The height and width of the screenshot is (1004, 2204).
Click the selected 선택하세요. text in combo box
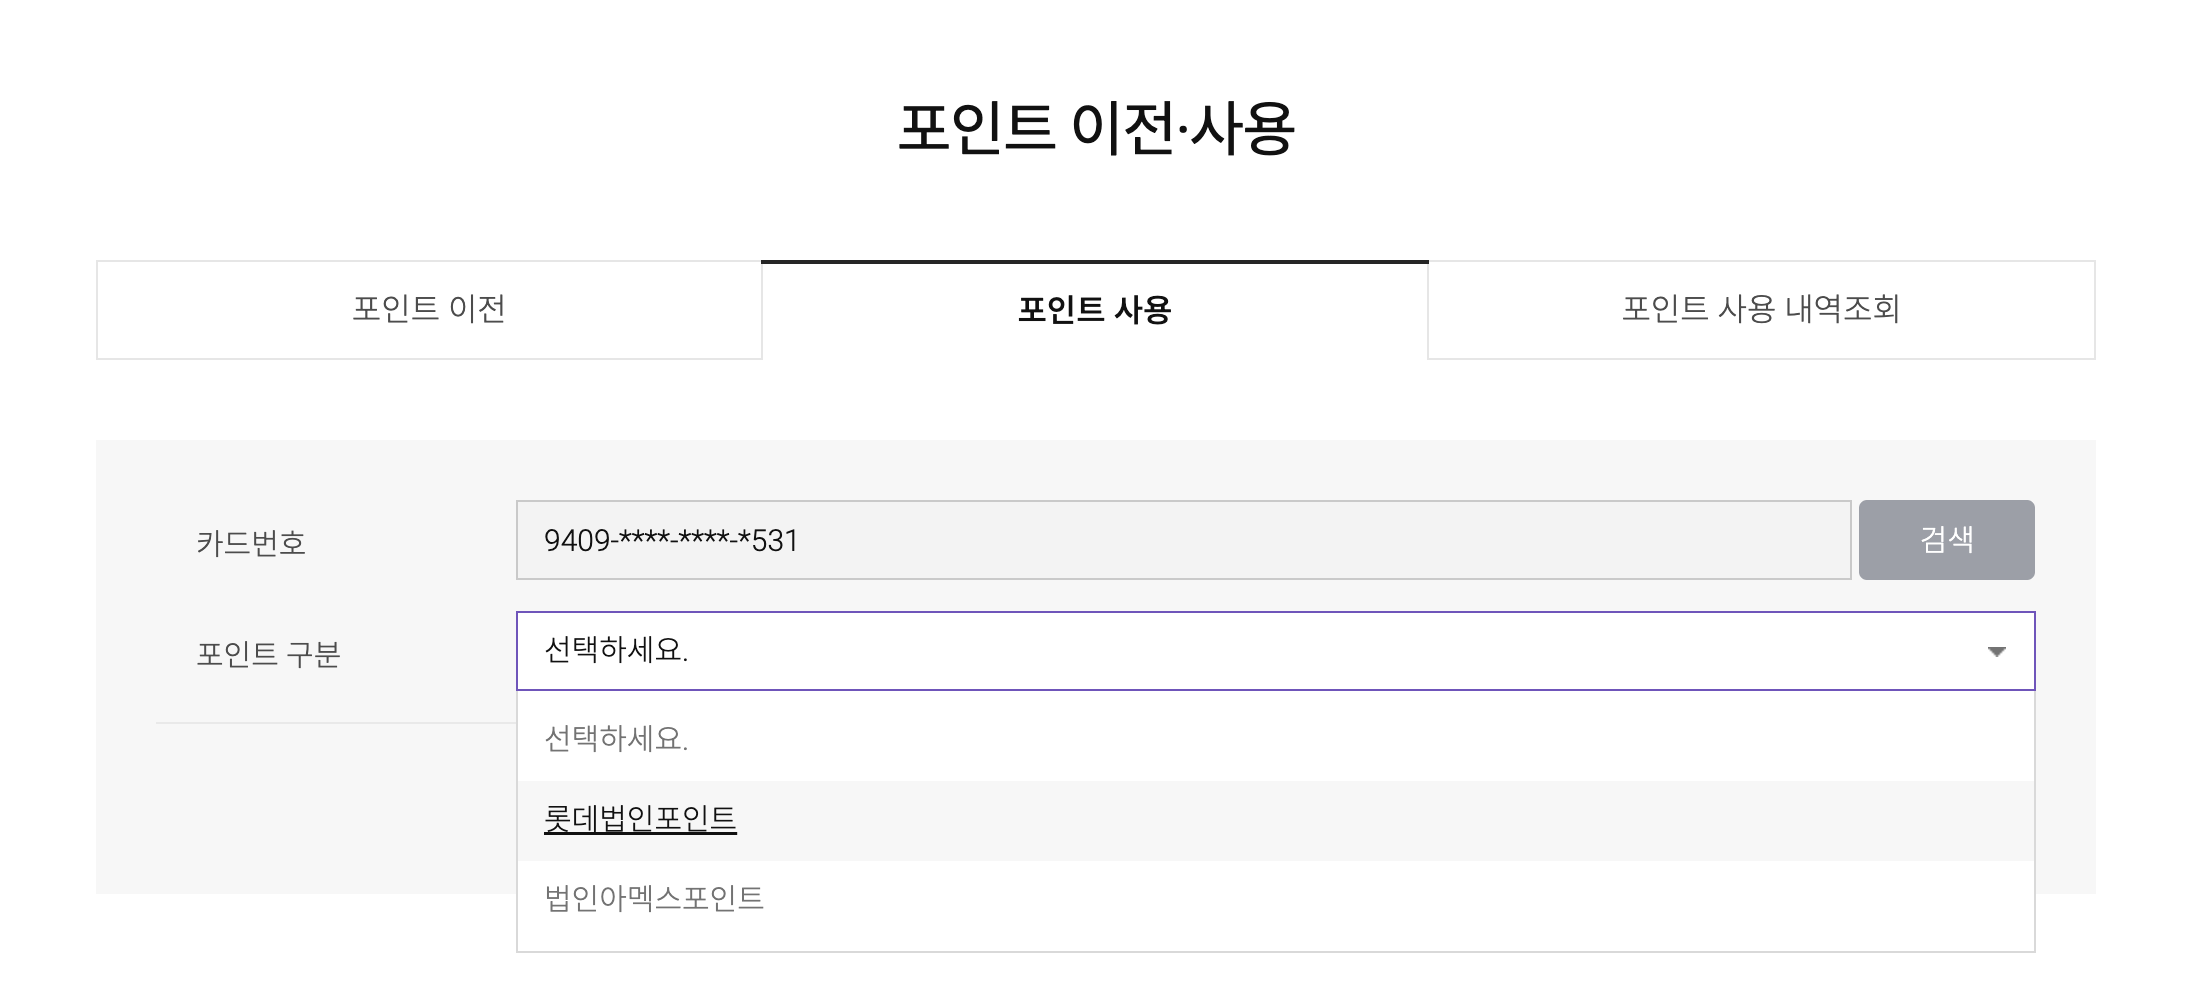click(616, 651)
